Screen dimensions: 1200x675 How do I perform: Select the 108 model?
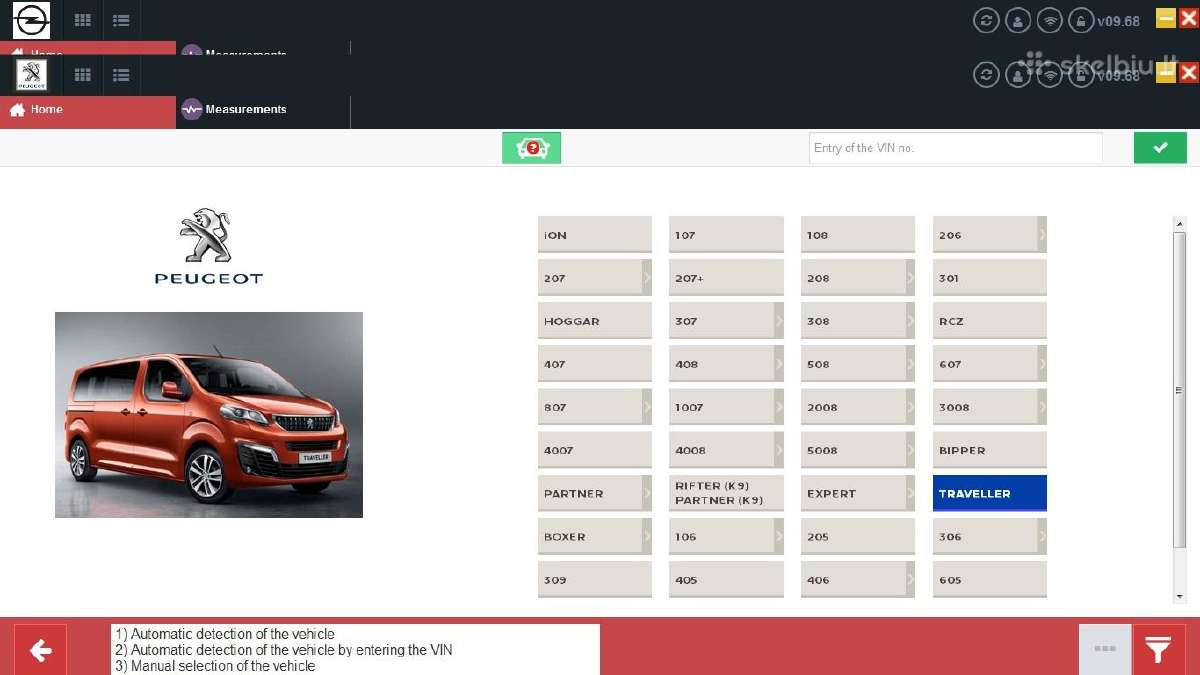point(858,235)
